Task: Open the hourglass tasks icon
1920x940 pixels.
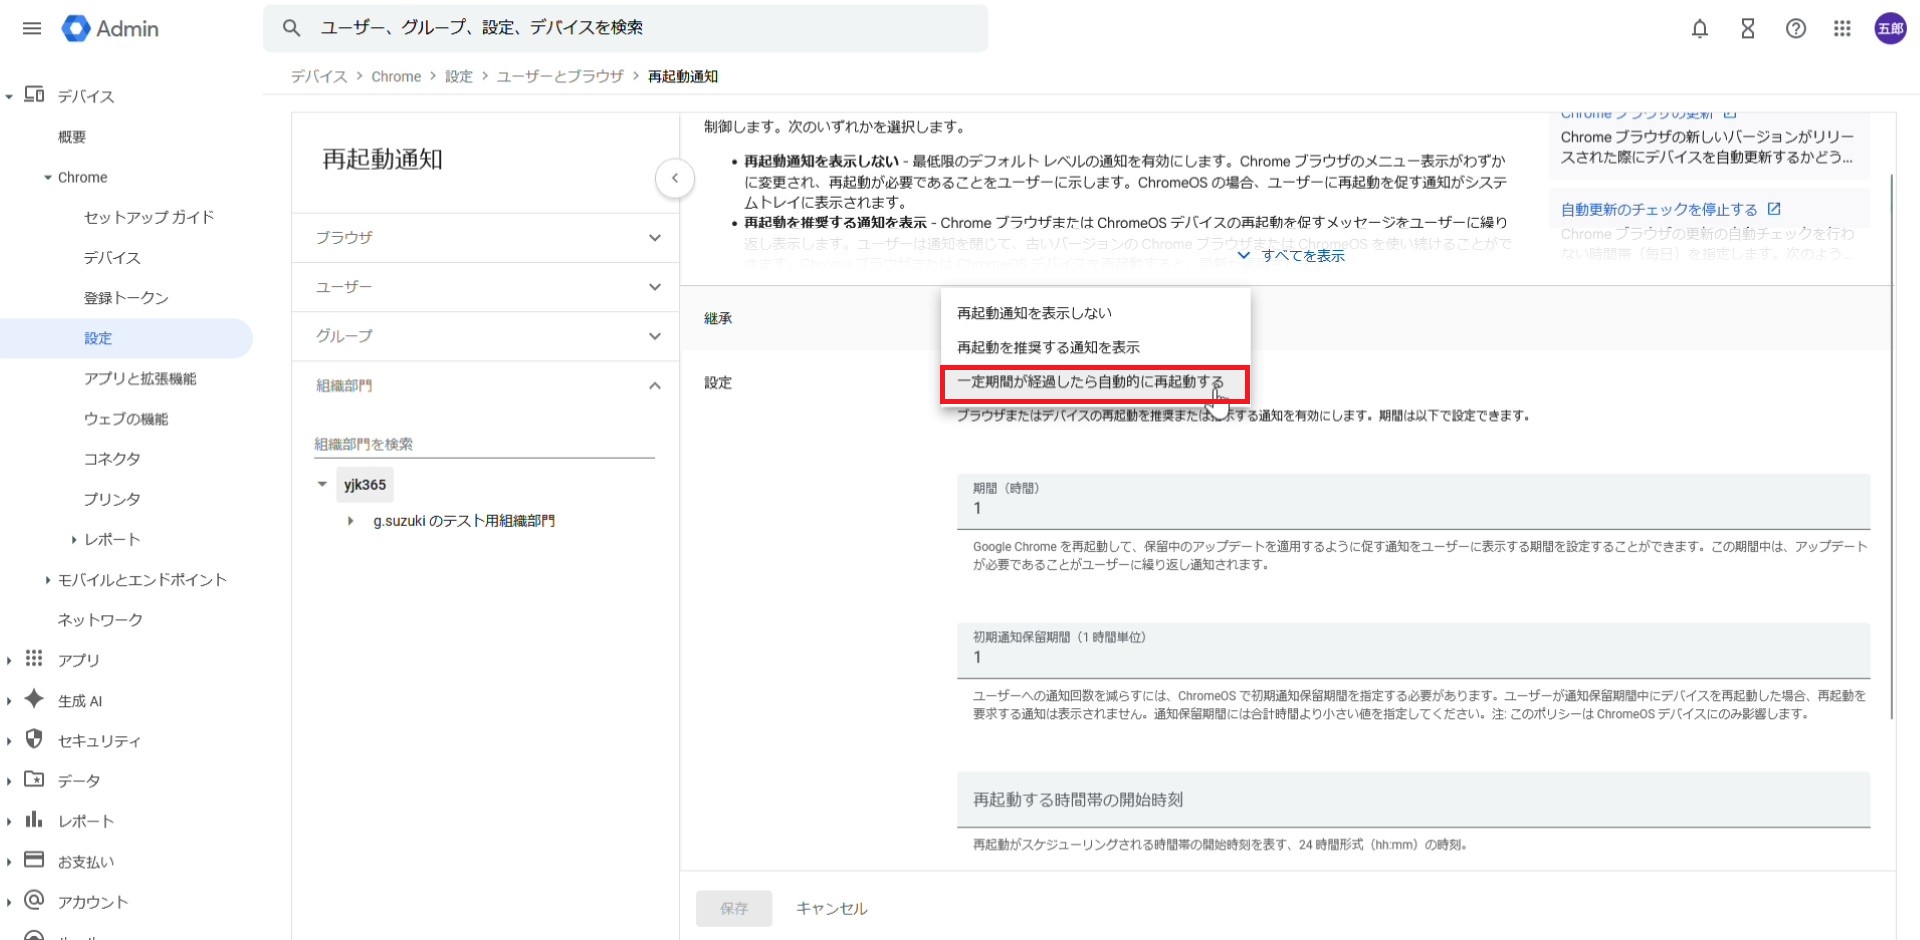Action: tap(1747, 29)
